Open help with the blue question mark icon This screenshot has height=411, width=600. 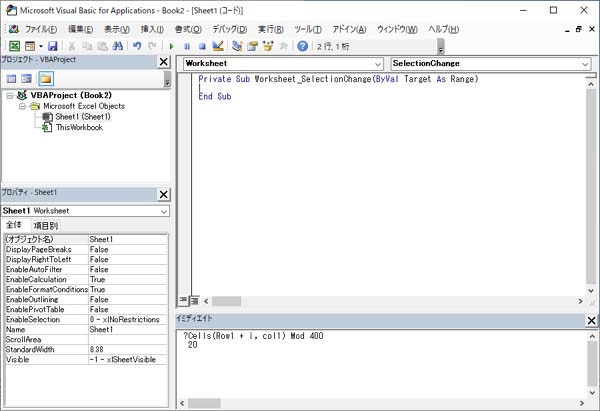(x=302, y=46)
